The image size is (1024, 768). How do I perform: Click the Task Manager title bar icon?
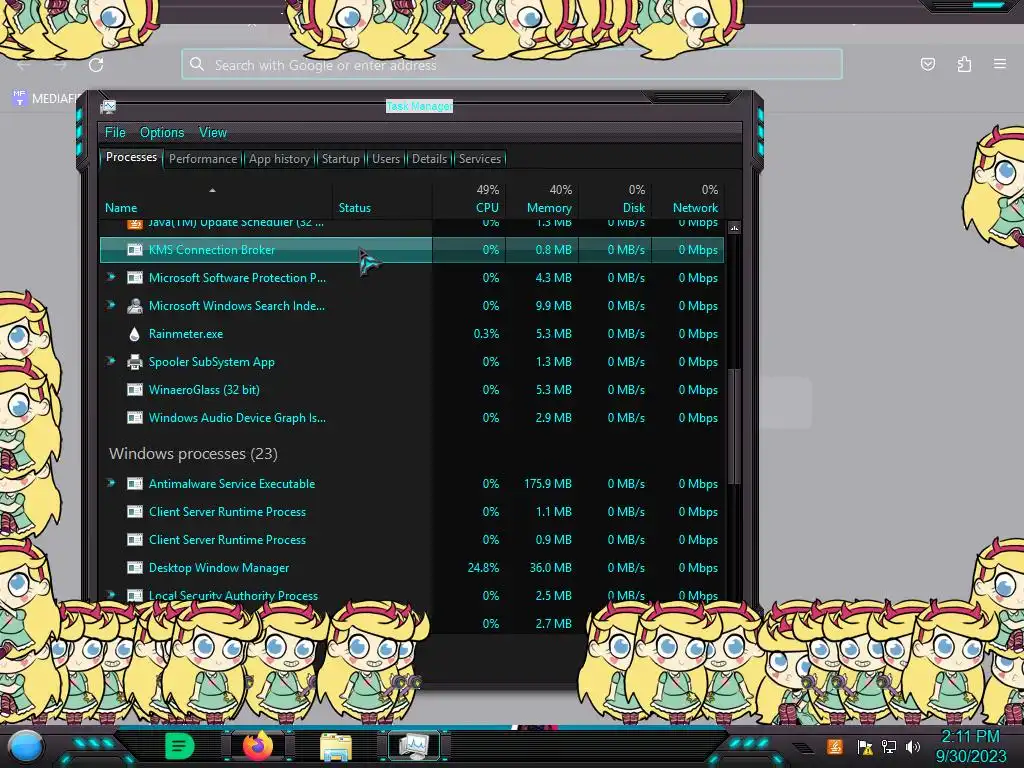108,106
